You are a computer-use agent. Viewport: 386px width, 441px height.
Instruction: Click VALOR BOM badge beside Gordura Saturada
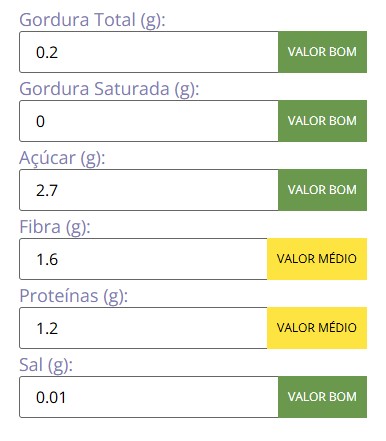coord(322,121)
